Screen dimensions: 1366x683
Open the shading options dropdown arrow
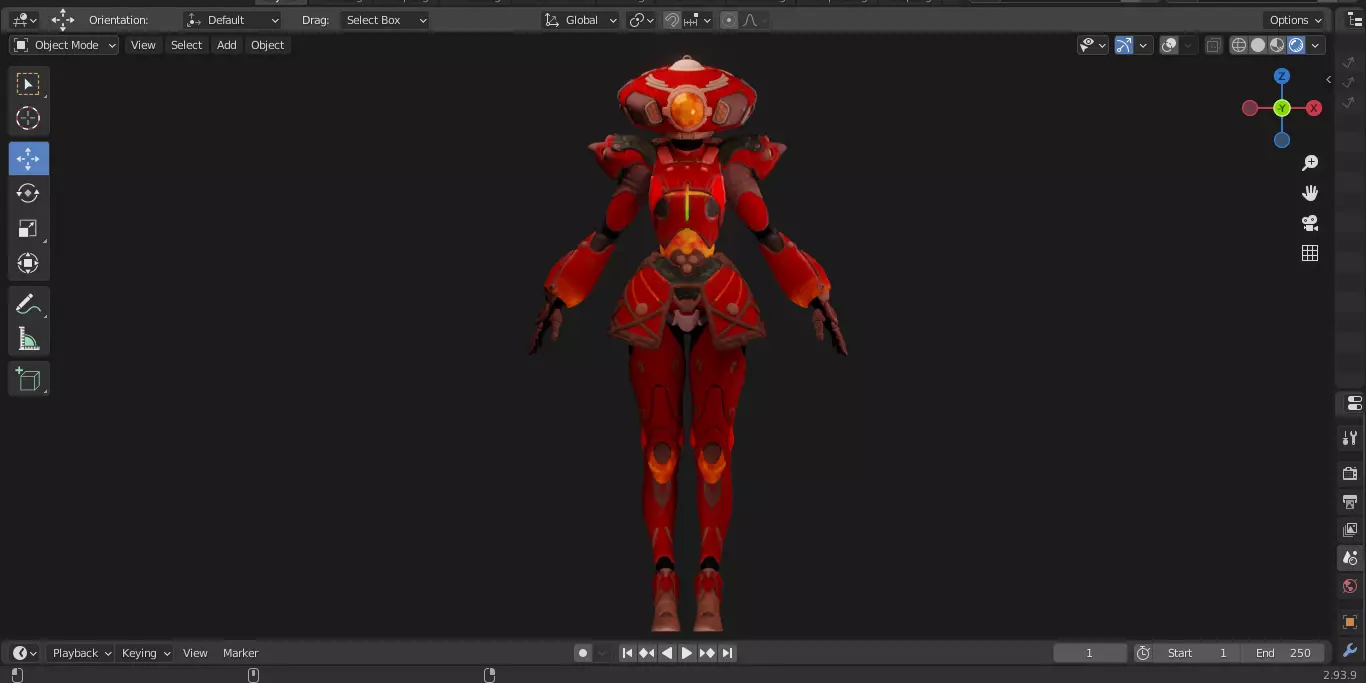coord(1316,45)
